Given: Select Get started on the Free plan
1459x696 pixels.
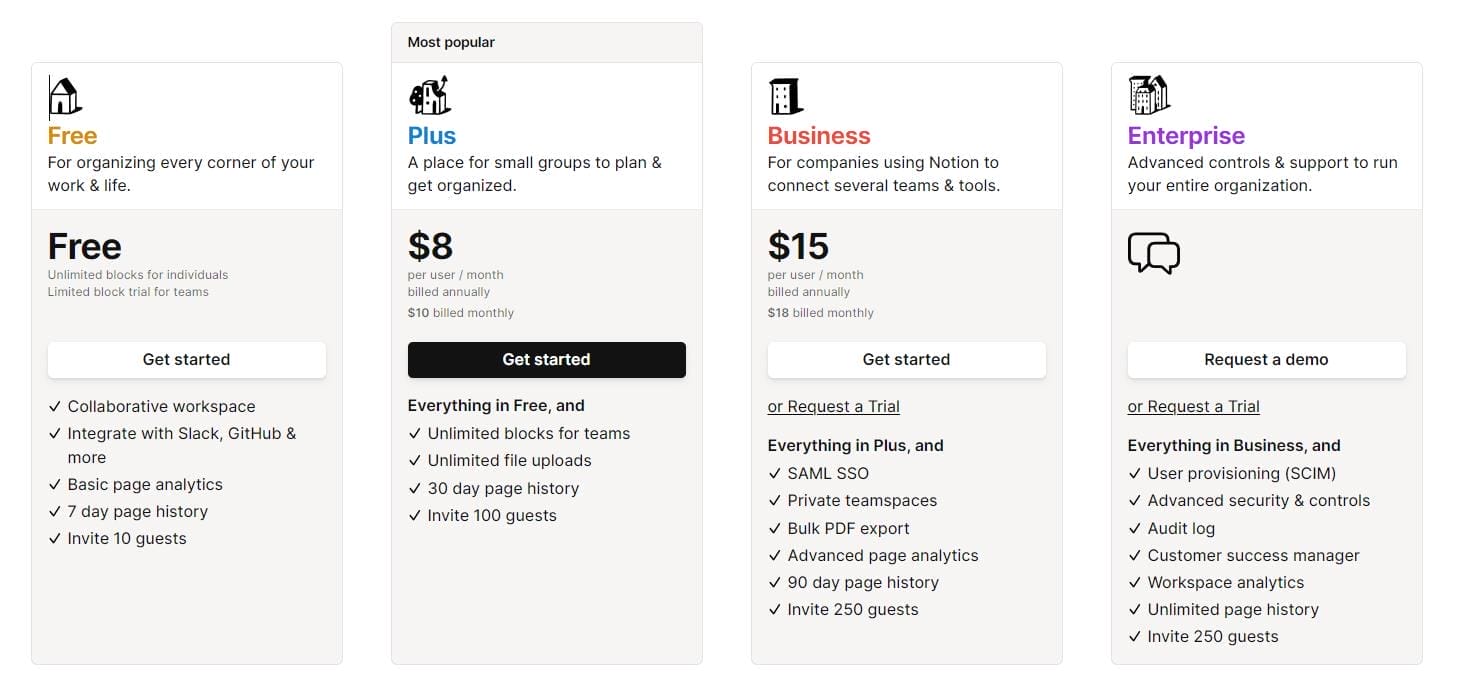Looking at the screenshot, I should coord(186,359).
